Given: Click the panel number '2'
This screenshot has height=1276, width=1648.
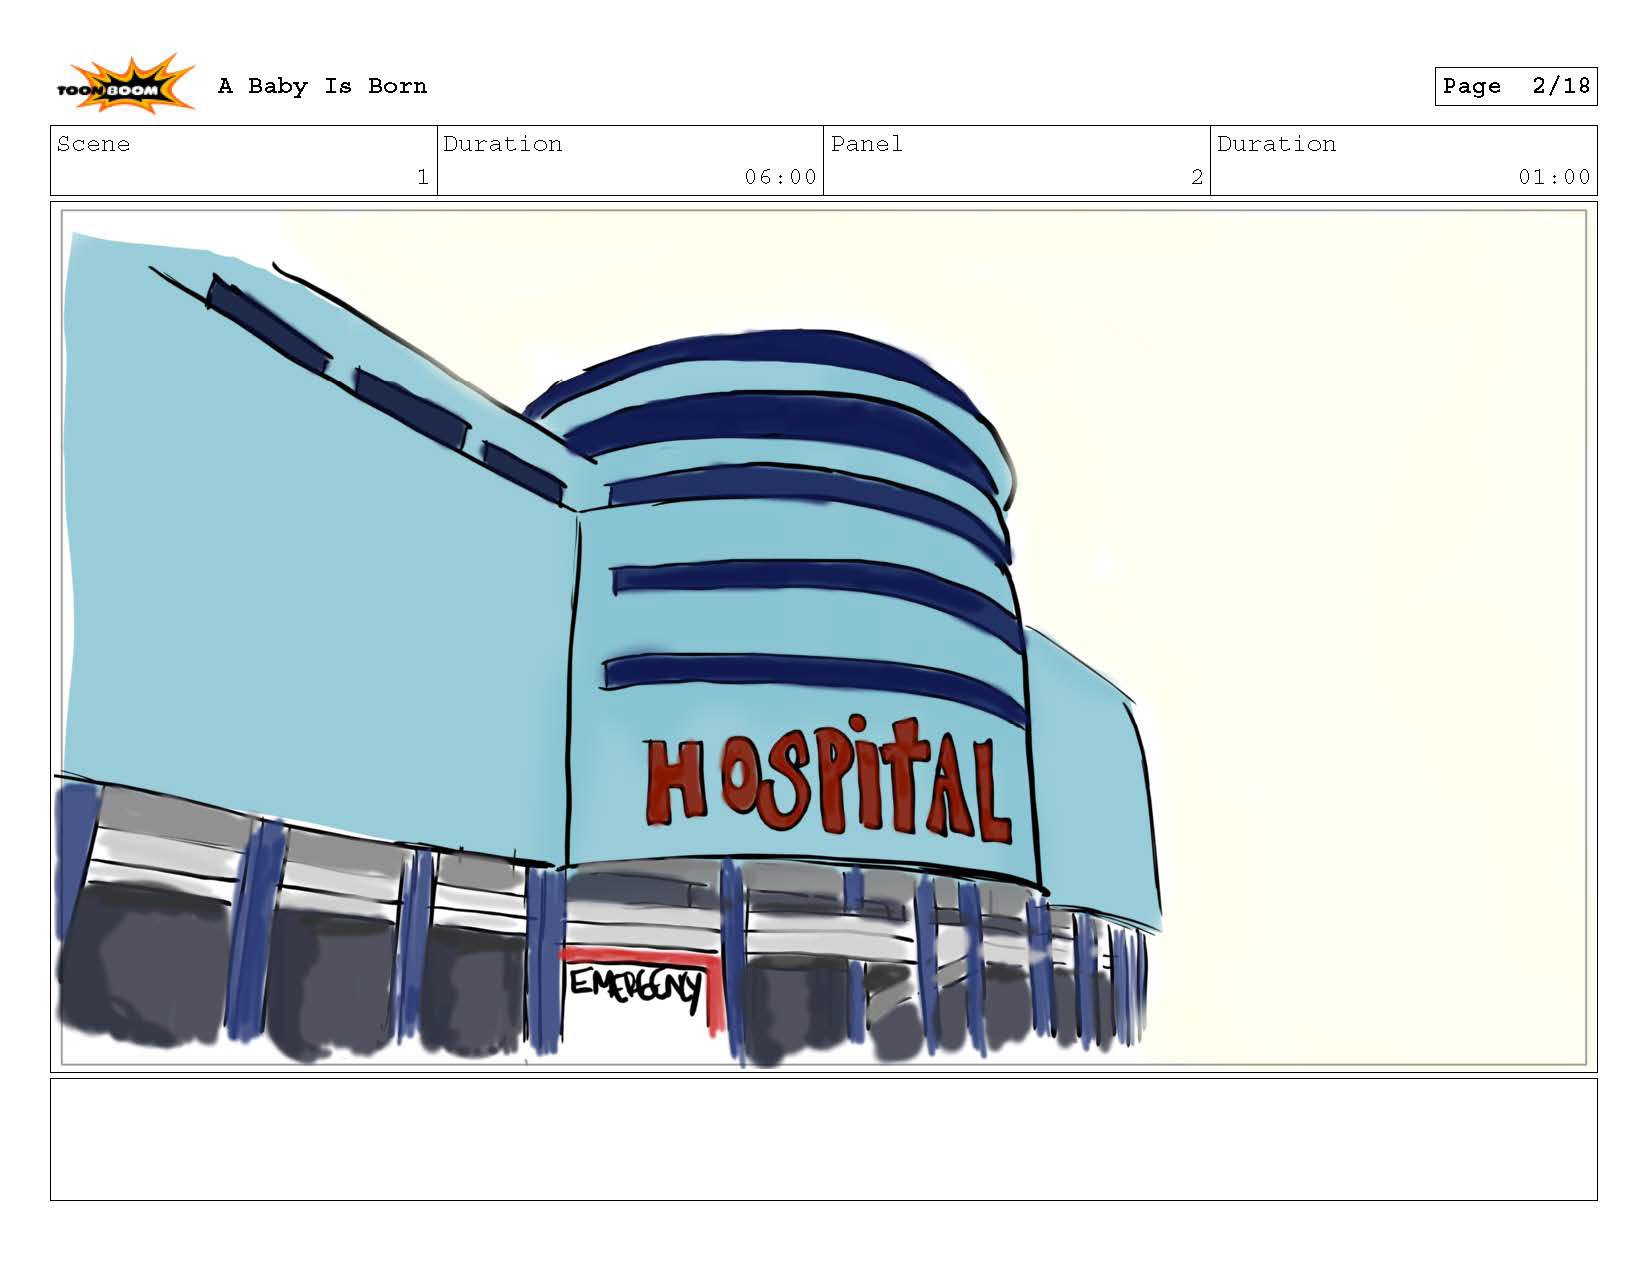Looking at the screenshot, I should (x=1196, y=177).
